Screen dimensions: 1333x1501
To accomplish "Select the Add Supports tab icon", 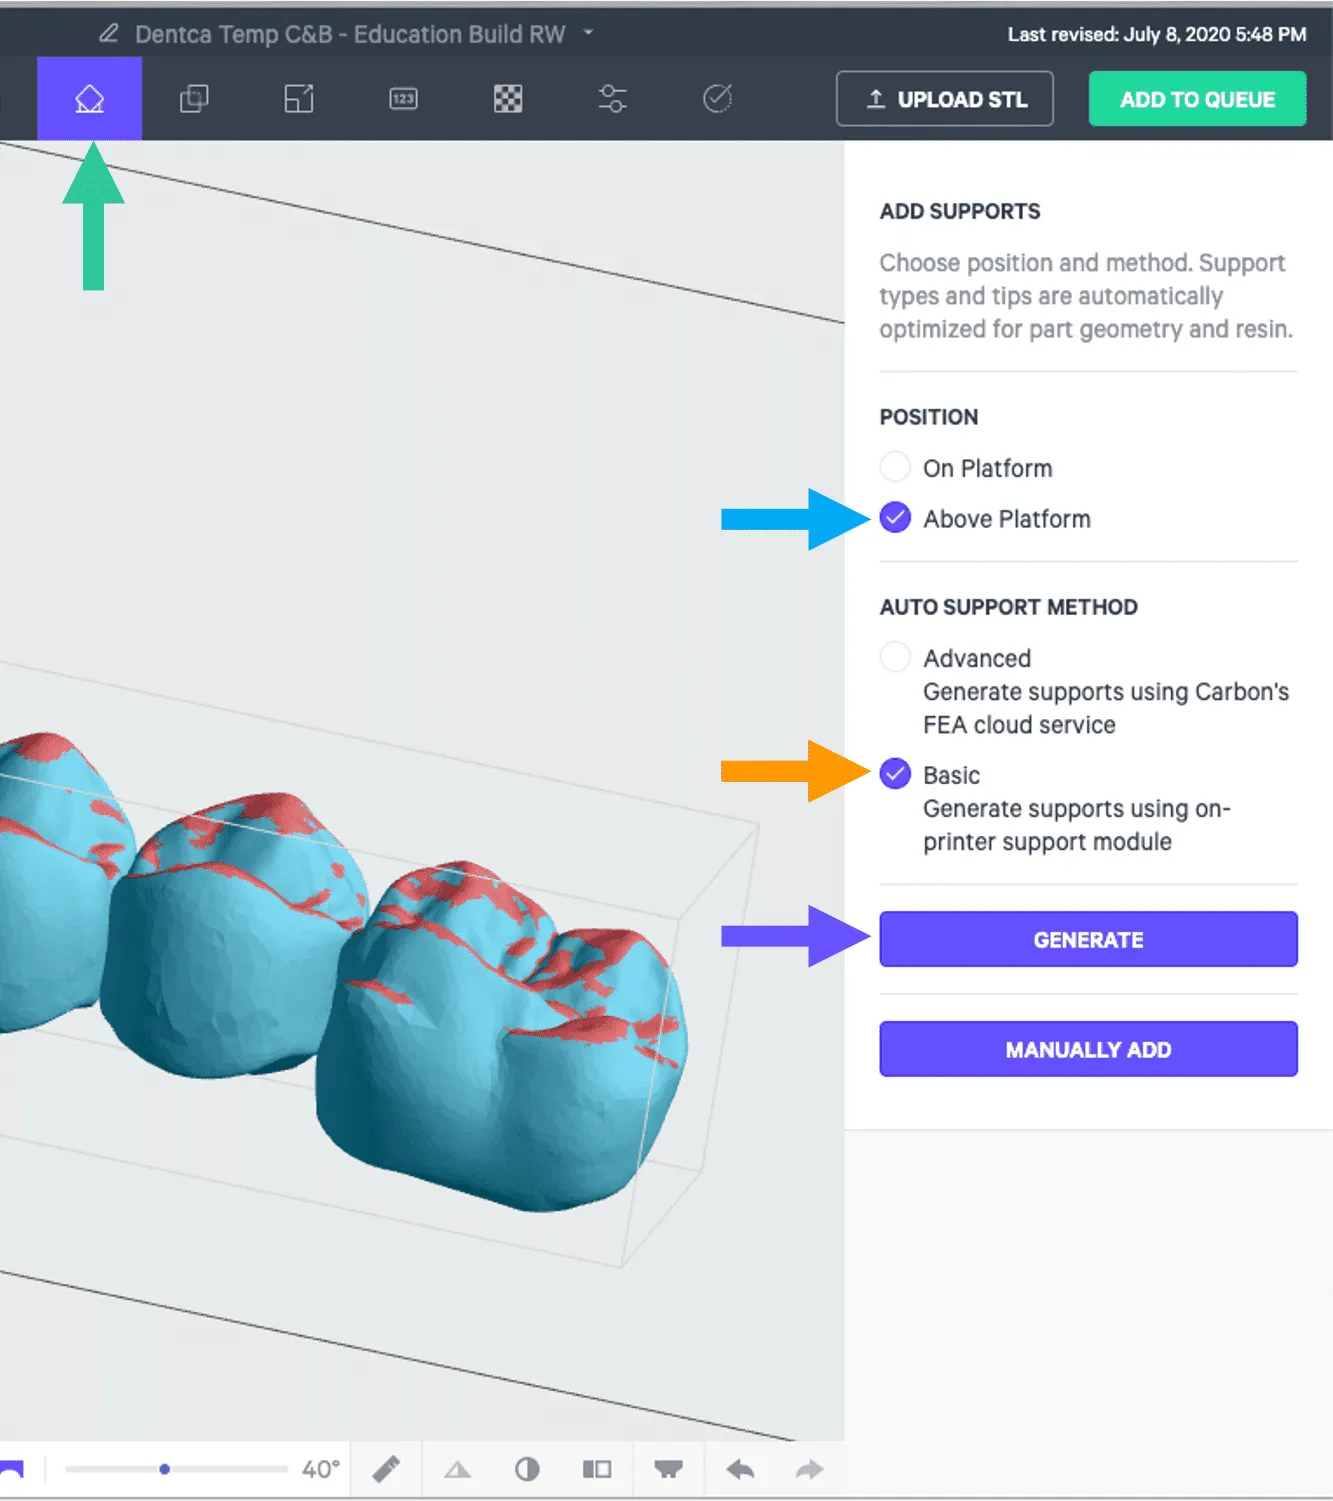I will tap(89, 98).
